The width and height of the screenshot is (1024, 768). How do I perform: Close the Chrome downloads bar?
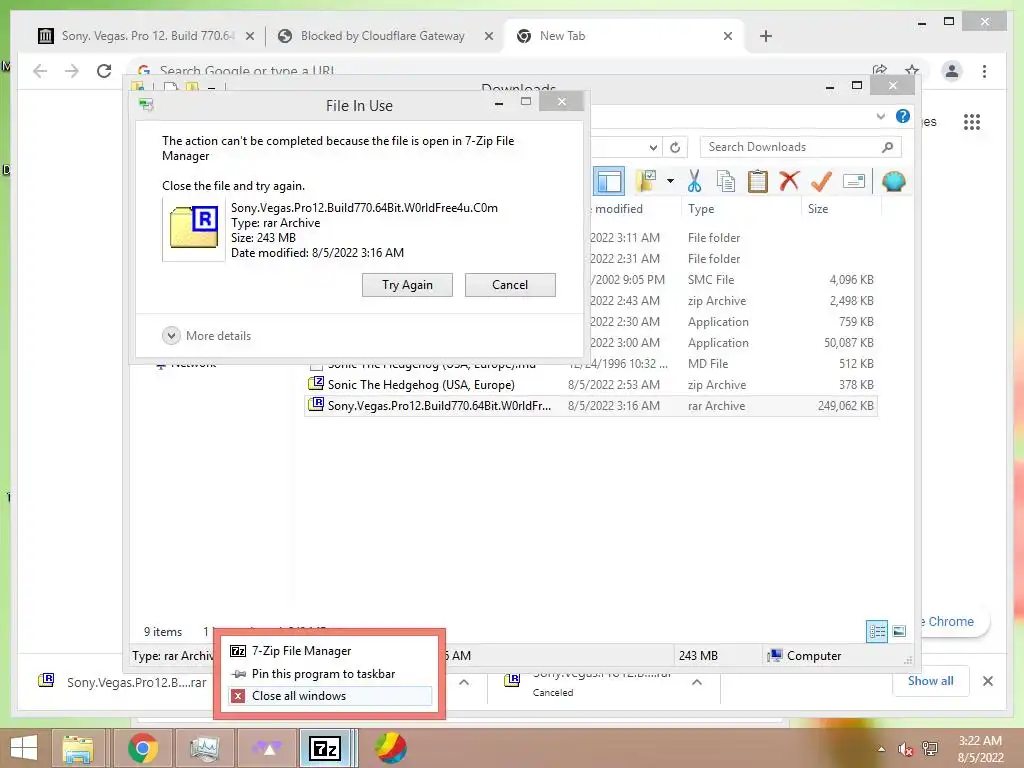pyautogui.click(x=988, y=681)
